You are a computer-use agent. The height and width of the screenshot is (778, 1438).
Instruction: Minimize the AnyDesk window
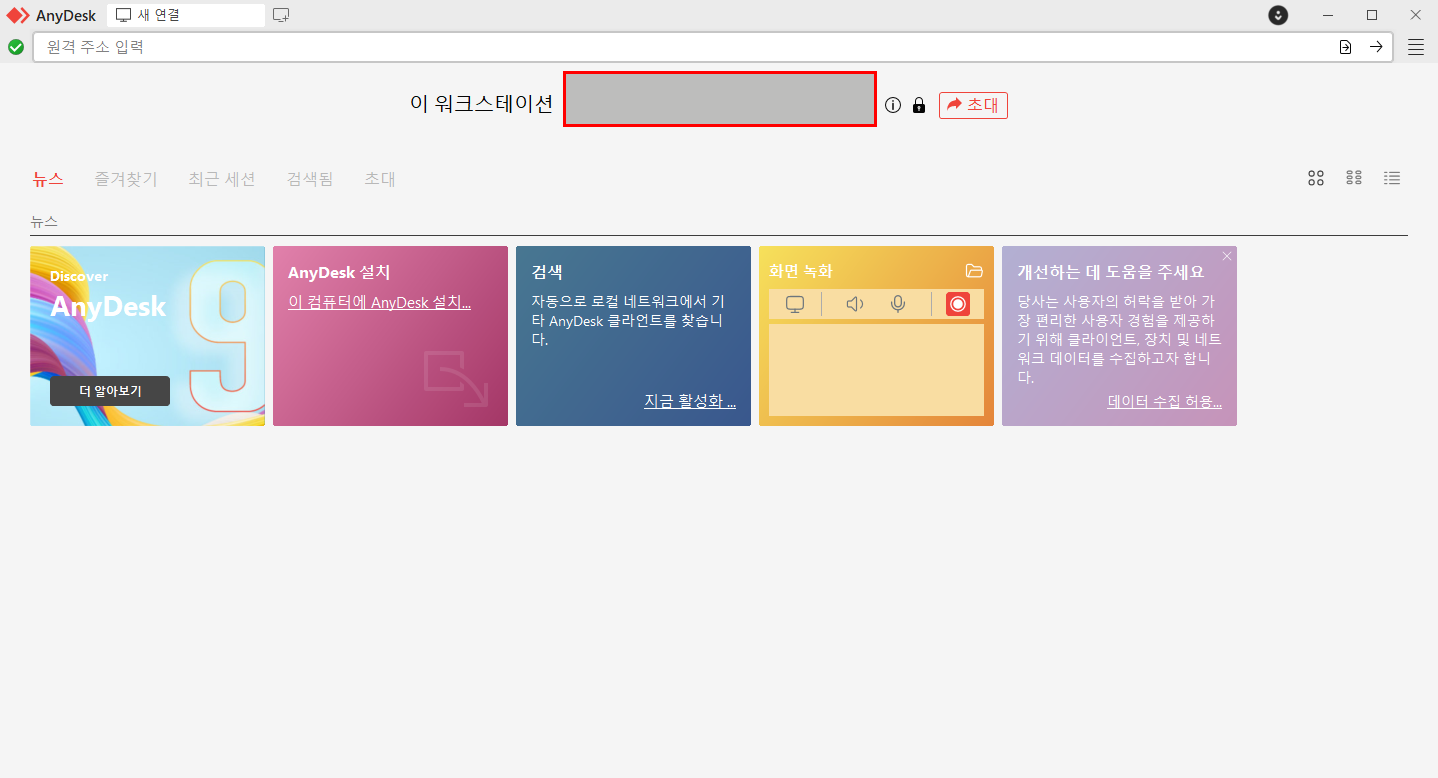coord(1328,15)
